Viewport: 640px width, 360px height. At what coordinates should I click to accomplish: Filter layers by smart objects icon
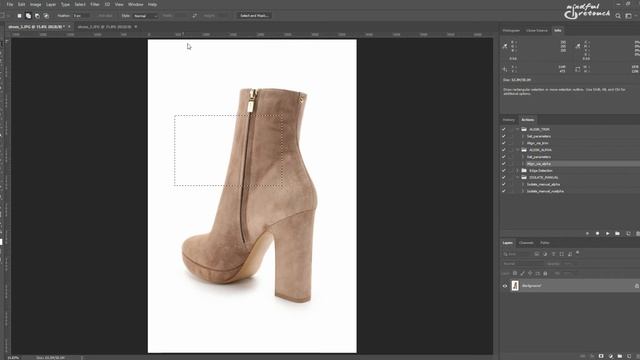[x=570, y=254]
